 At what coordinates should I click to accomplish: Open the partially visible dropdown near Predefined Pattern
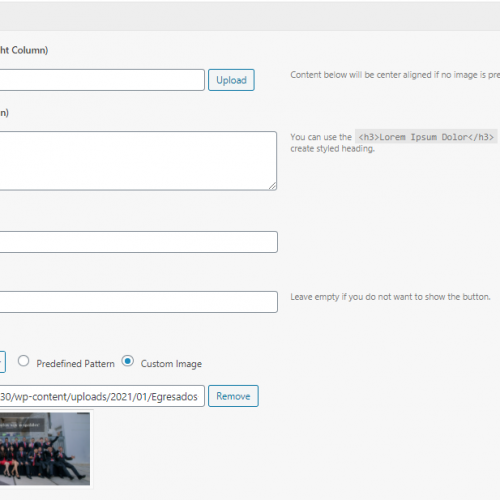[3, 362]
